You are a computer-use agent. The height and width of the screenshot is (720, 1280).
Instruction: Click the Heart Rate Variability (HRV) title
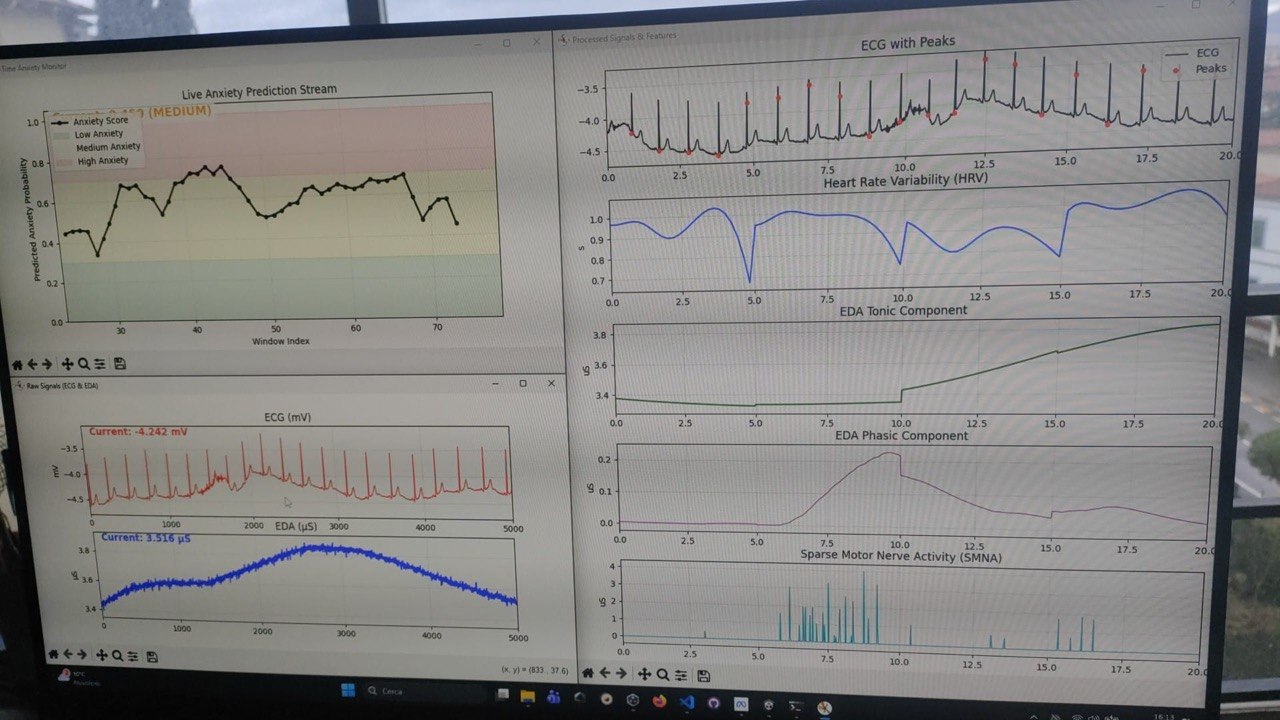point(906,182)
